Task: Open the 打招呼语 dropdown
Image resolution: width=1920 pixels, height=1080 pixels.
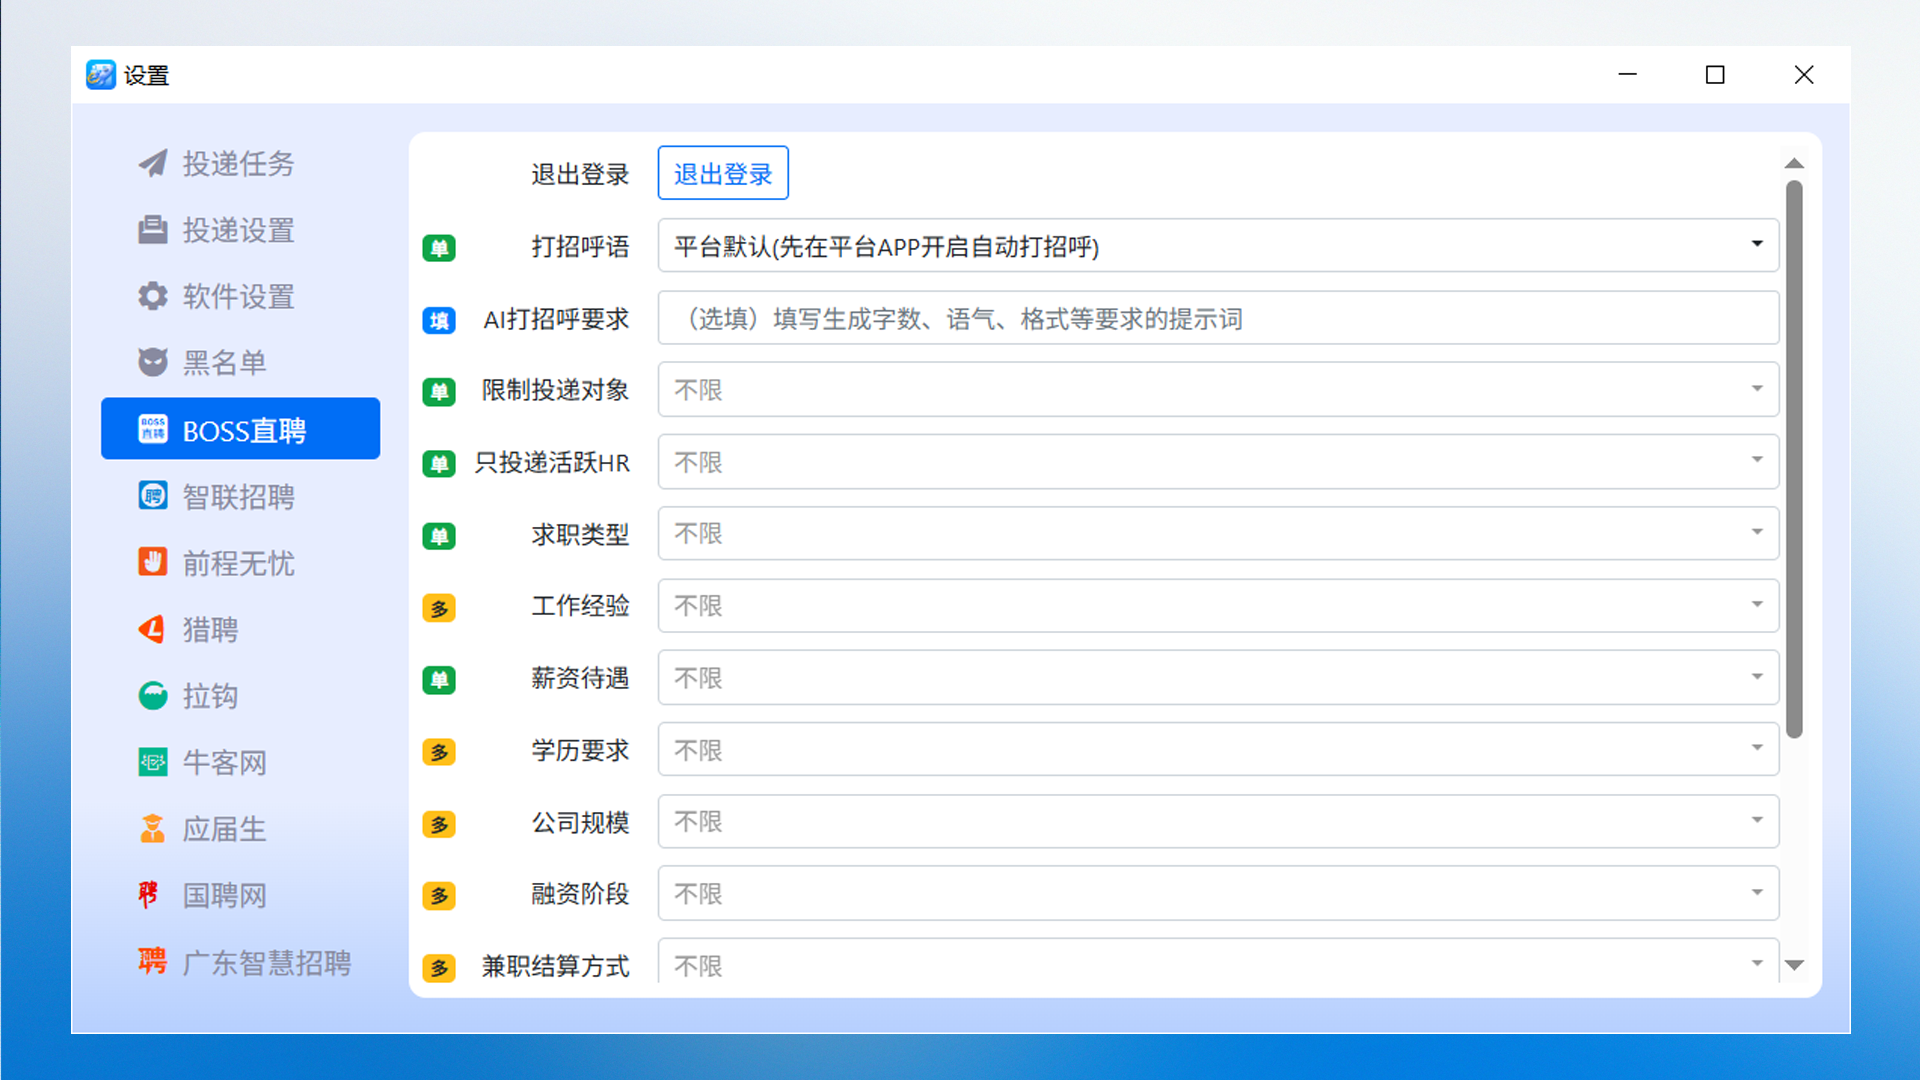Action: pos(1217,246)
